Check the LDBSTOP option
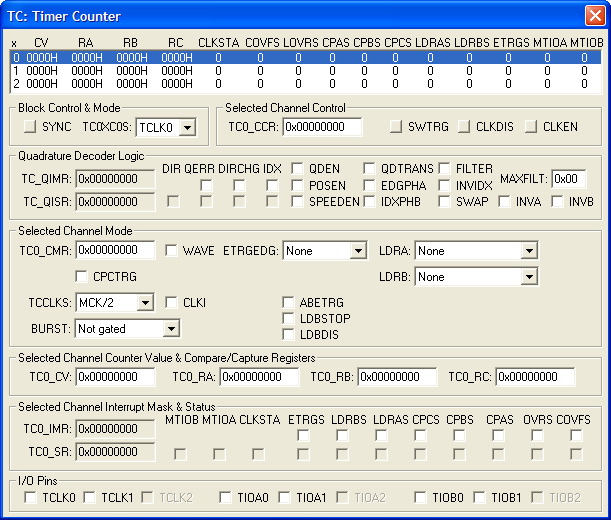 (x=288, y=318)
